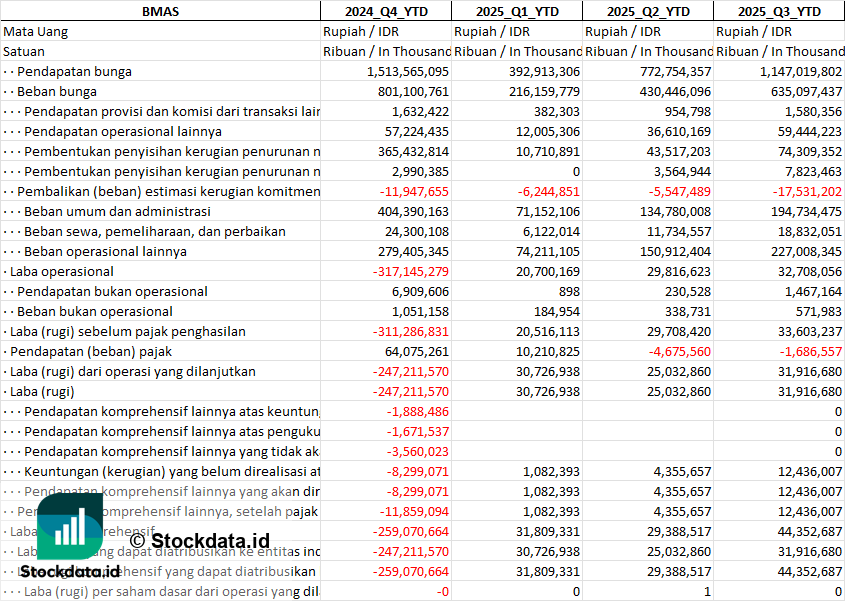This screenshot has width=845, height=601.
Task: Click the Mata Uang label cell
Action: (36, 32)
